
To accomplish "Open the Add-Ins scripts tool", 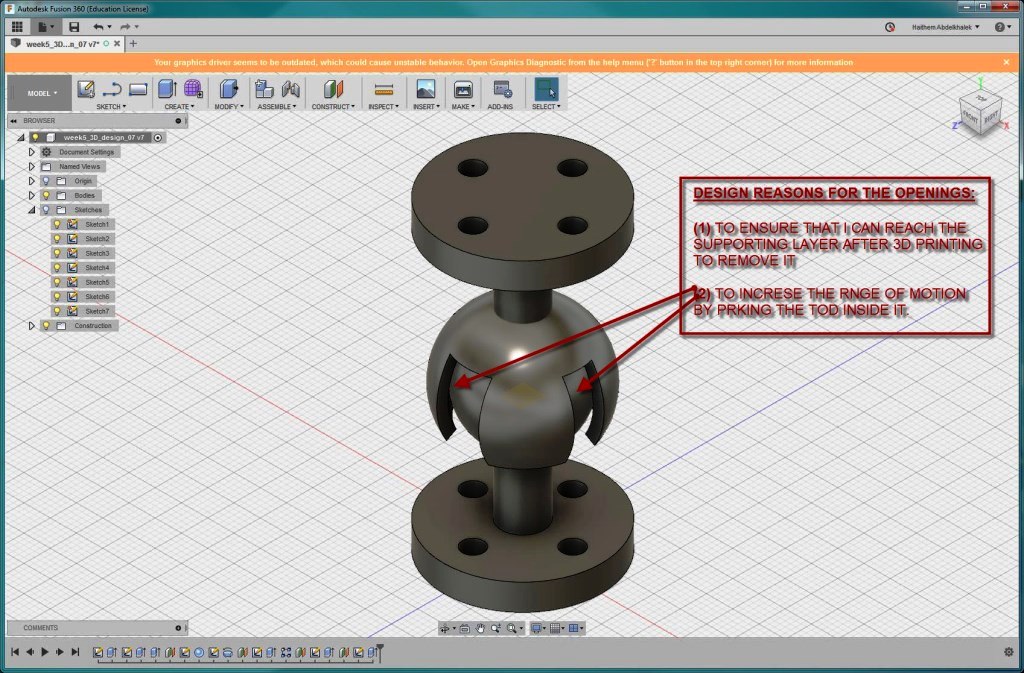I will [x=502, y=89].
